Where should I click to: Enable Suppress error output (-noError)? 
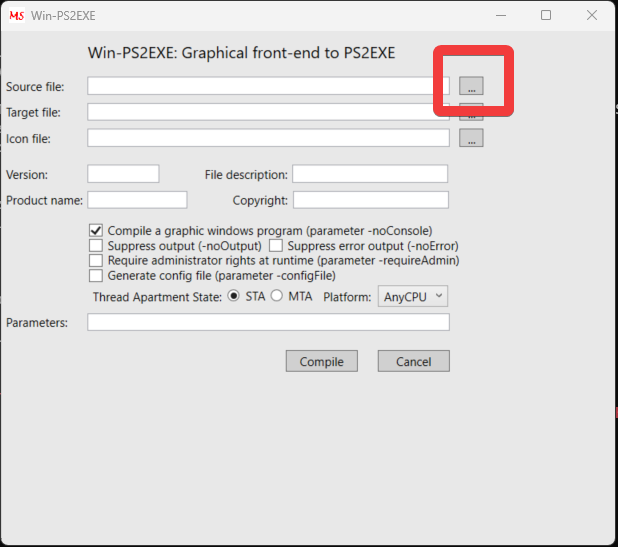[275, 246]
